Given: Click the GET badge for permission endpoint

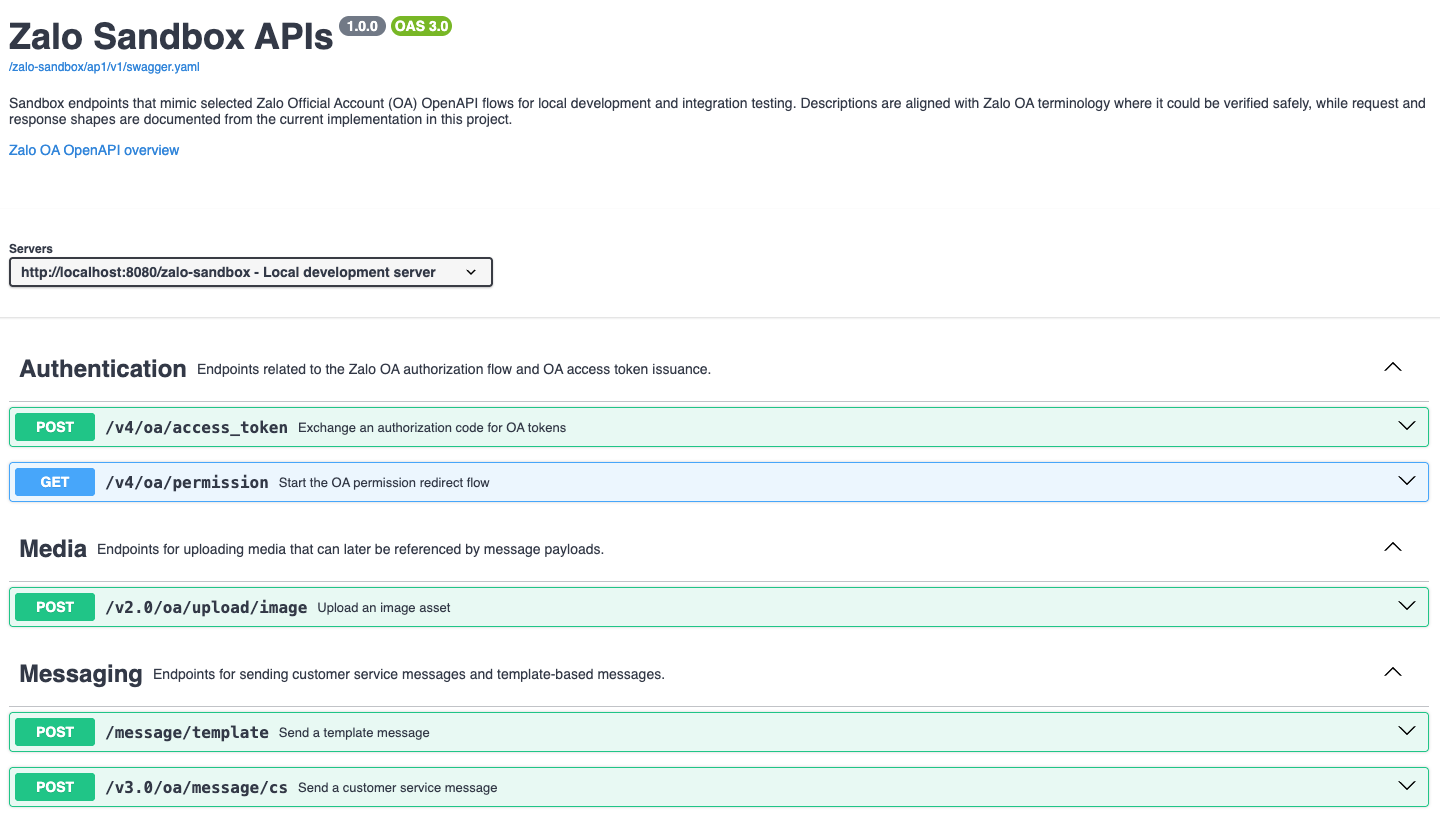Looking at the screenshot, I should tap(55, 482).
